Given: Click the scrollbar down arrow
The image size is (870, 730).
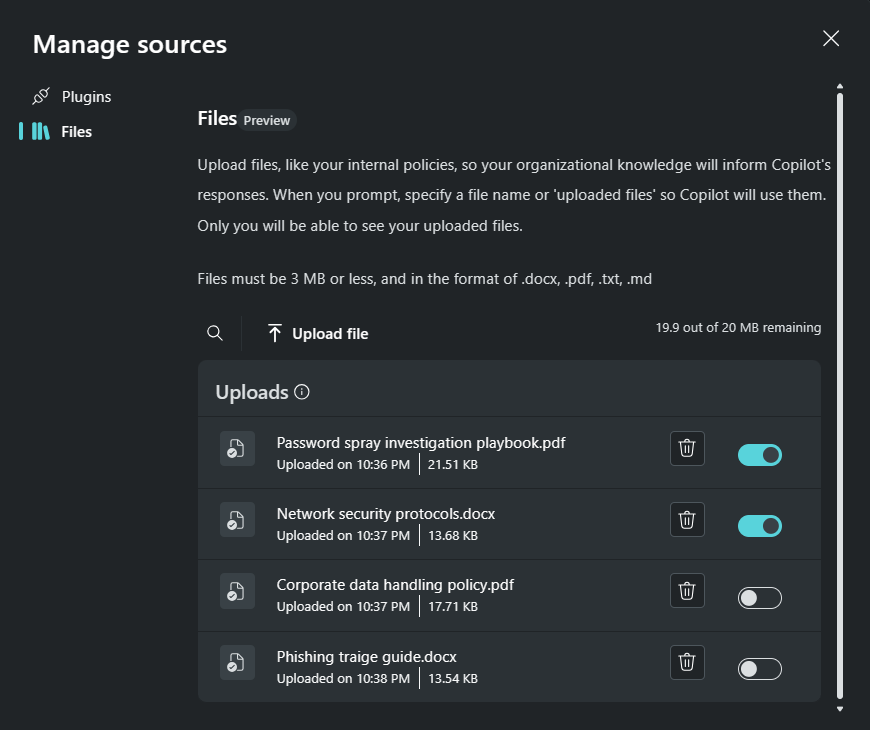Looking at the screenshot, I should pyautogui.click(x=840, y=709).
